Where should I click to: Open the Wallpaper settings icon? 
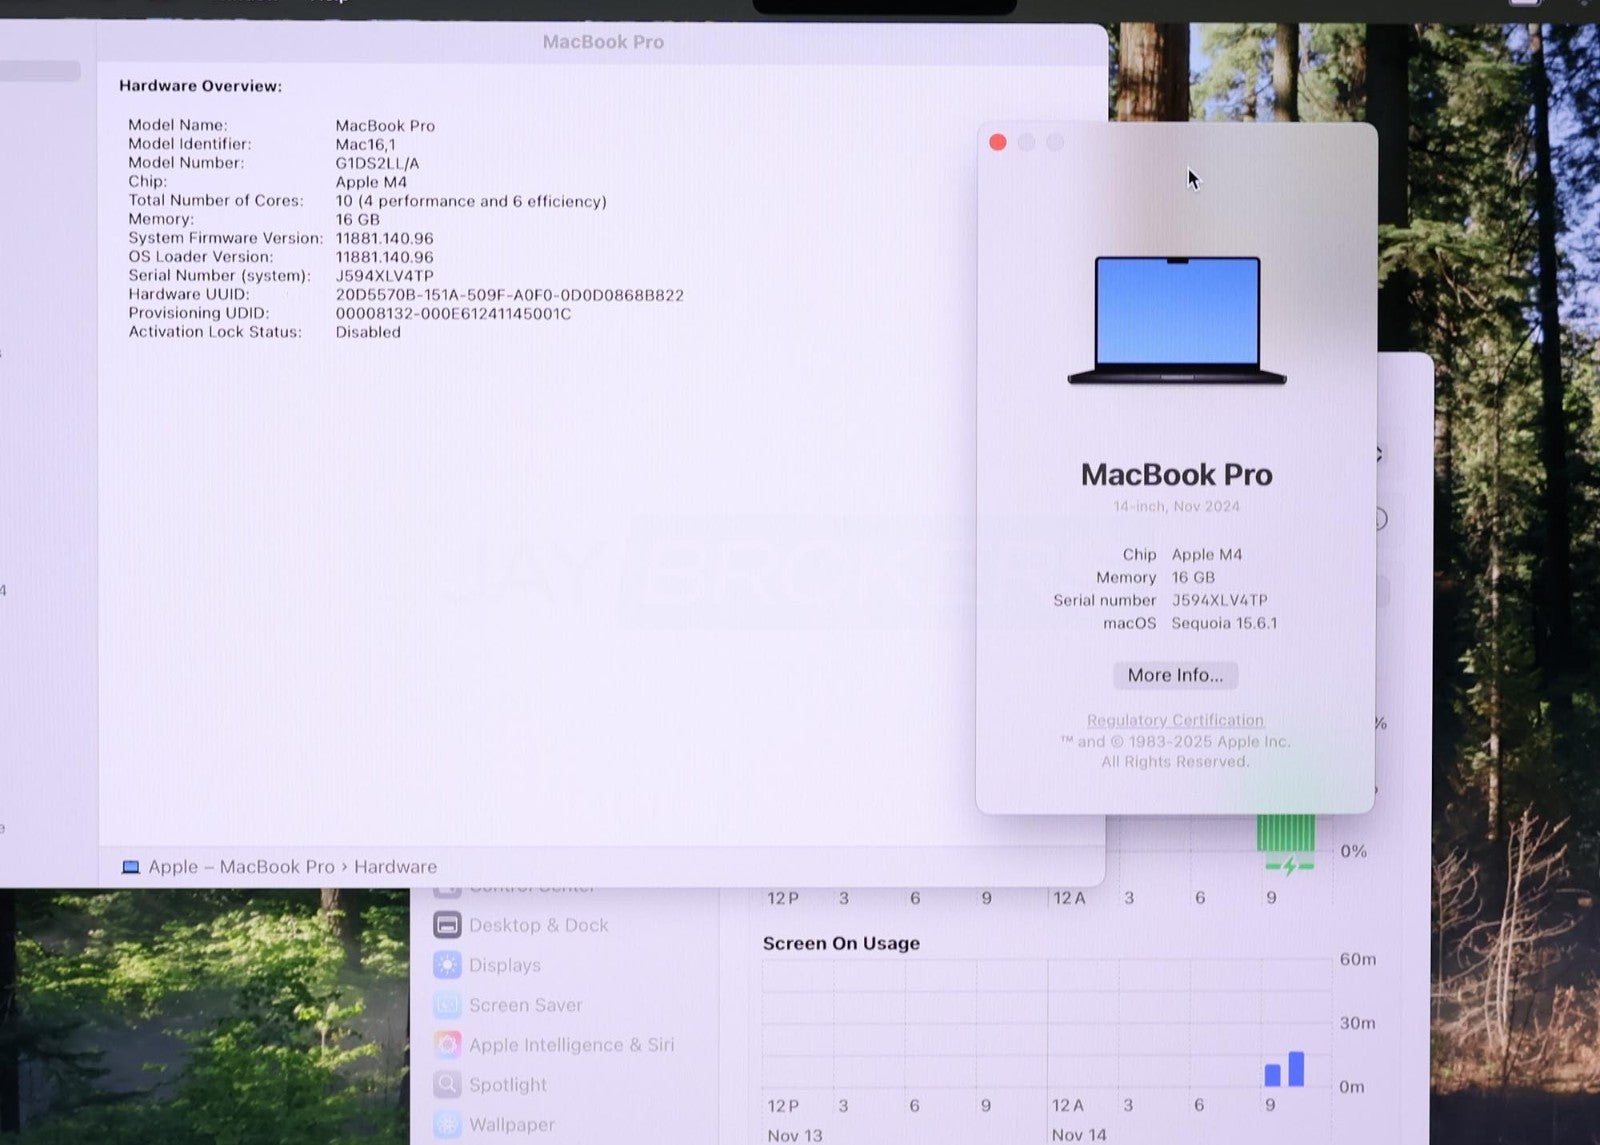coord(447,1125)
